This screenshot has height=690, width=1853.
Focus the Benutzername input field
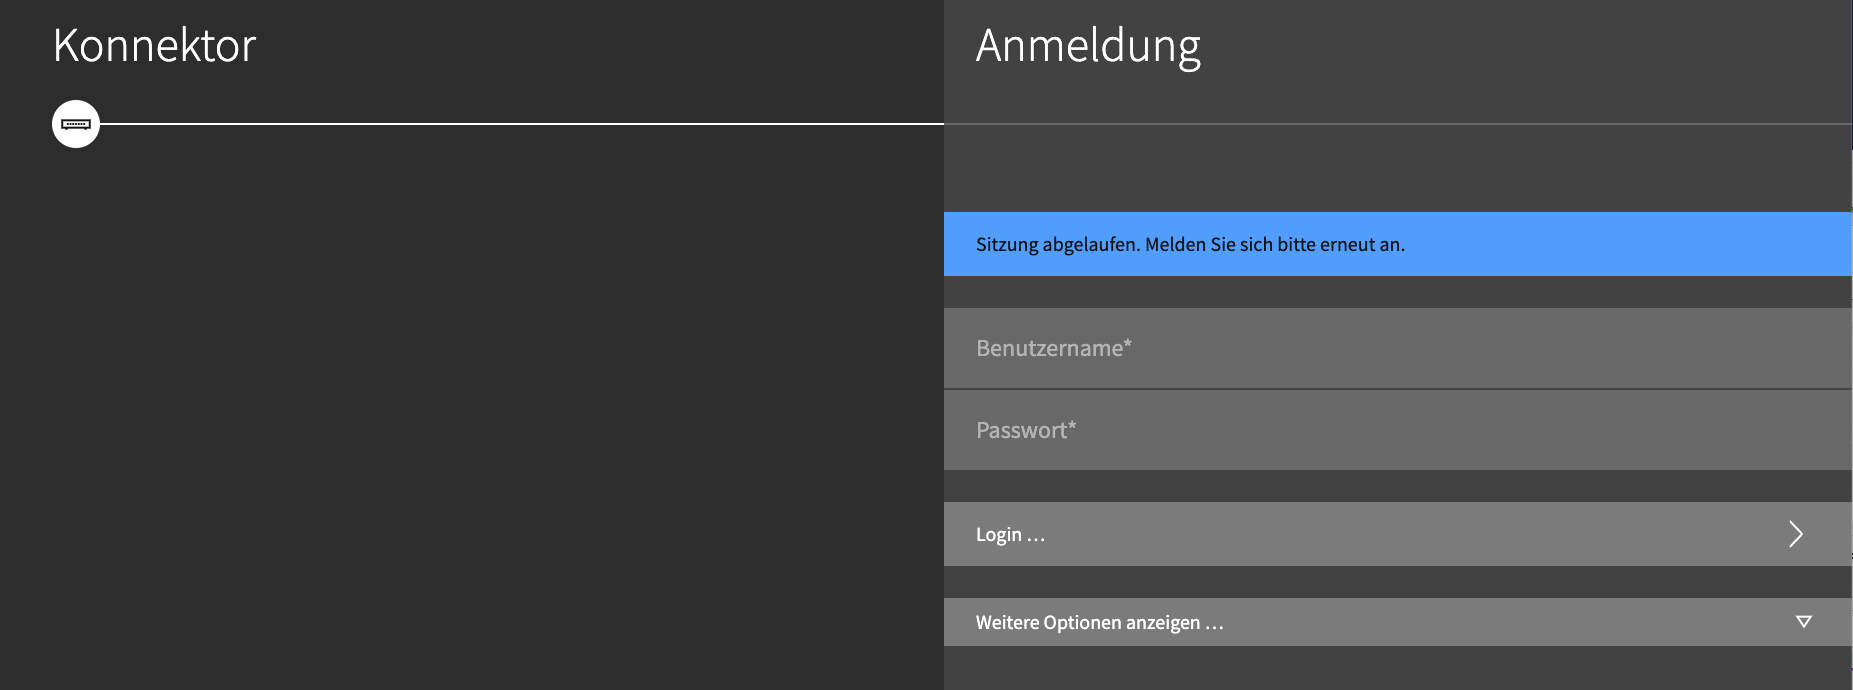click(1398, 348)
